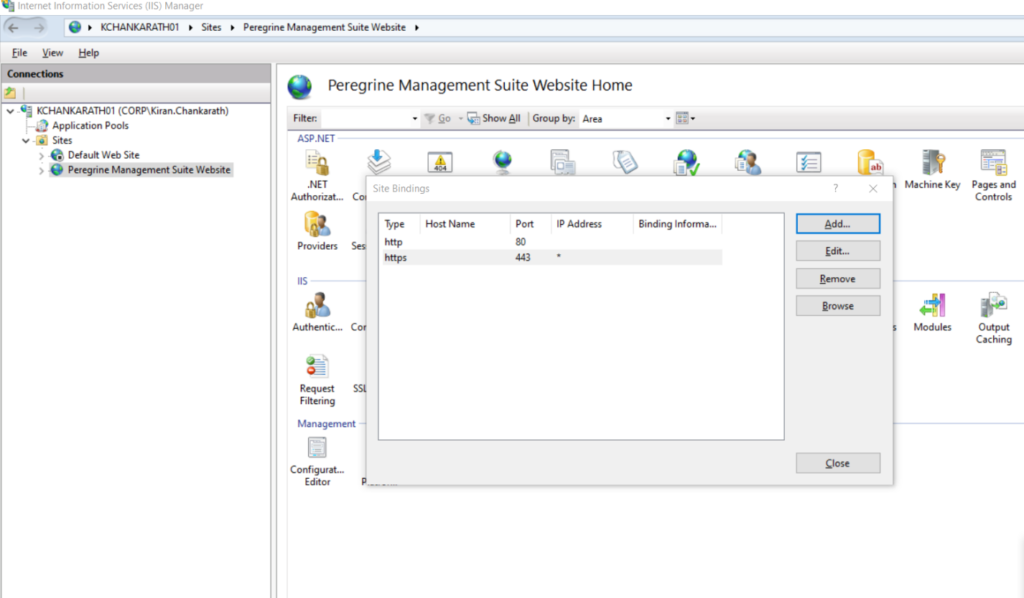Expand the Default Web Site node

coord(41,155)
